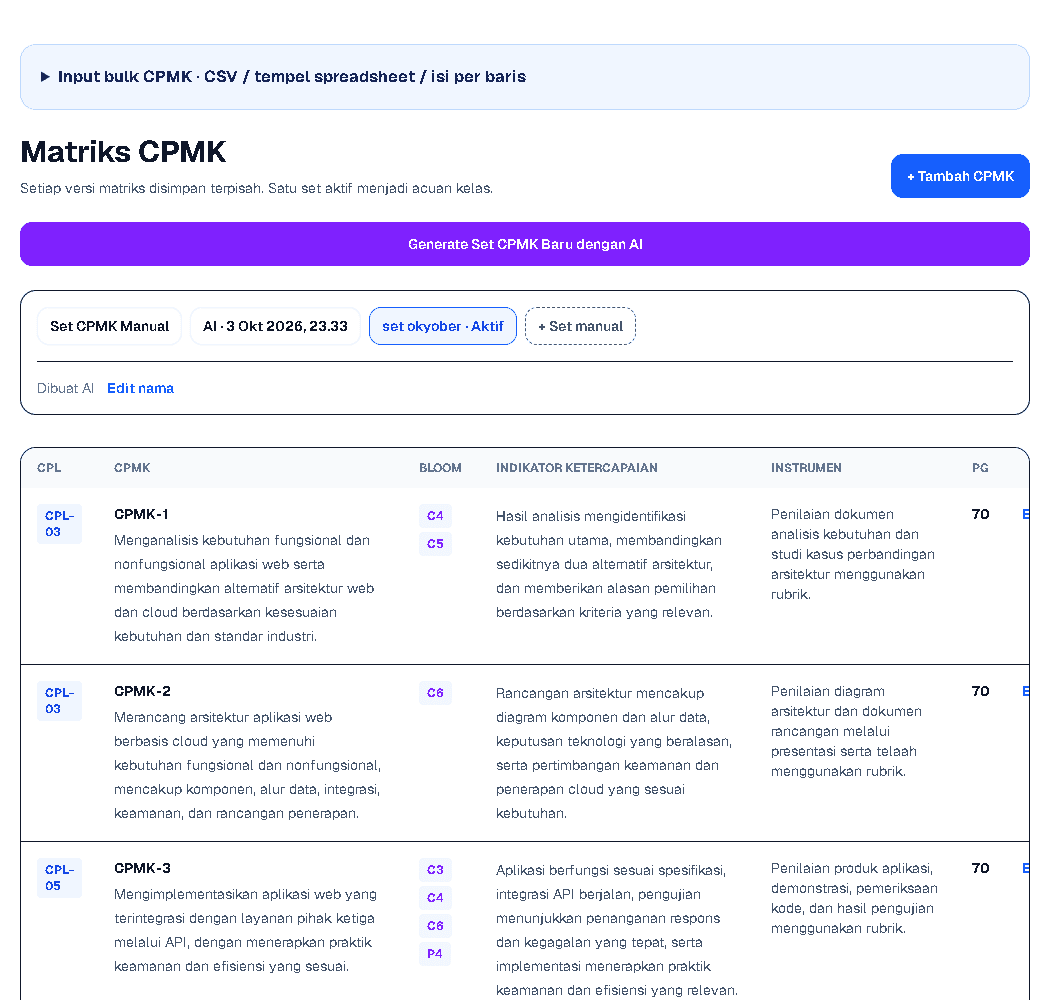The width and height of the screenshot is (1050, 1000).
Task: Click the Dibuat AI label
Action: (x=65, y=388)
